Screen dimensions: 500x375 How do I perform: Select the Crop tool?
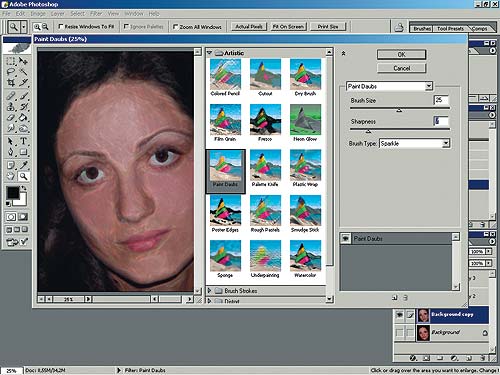[x=11, y=82]
